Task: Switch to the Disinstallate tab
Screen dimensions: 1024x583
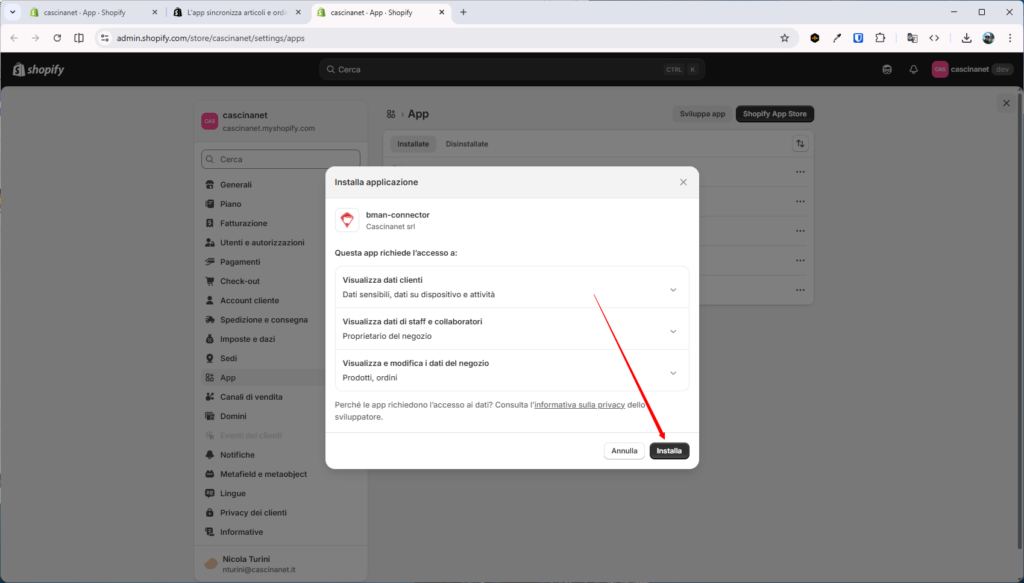Action: [467, 144]
